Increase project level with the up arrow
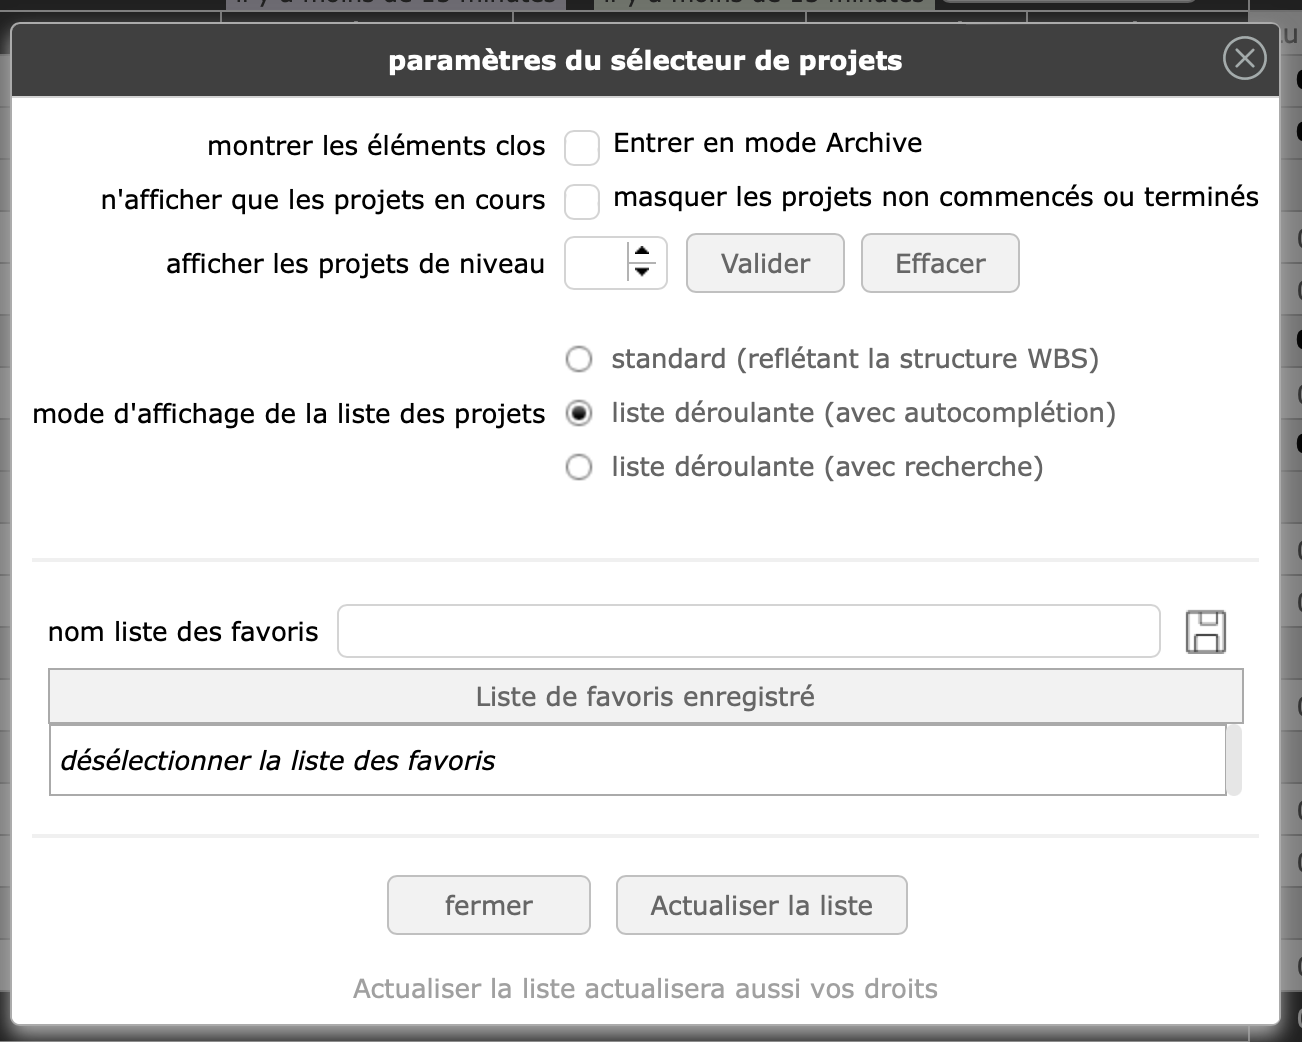1302x1042 pixels. point(643,253)
